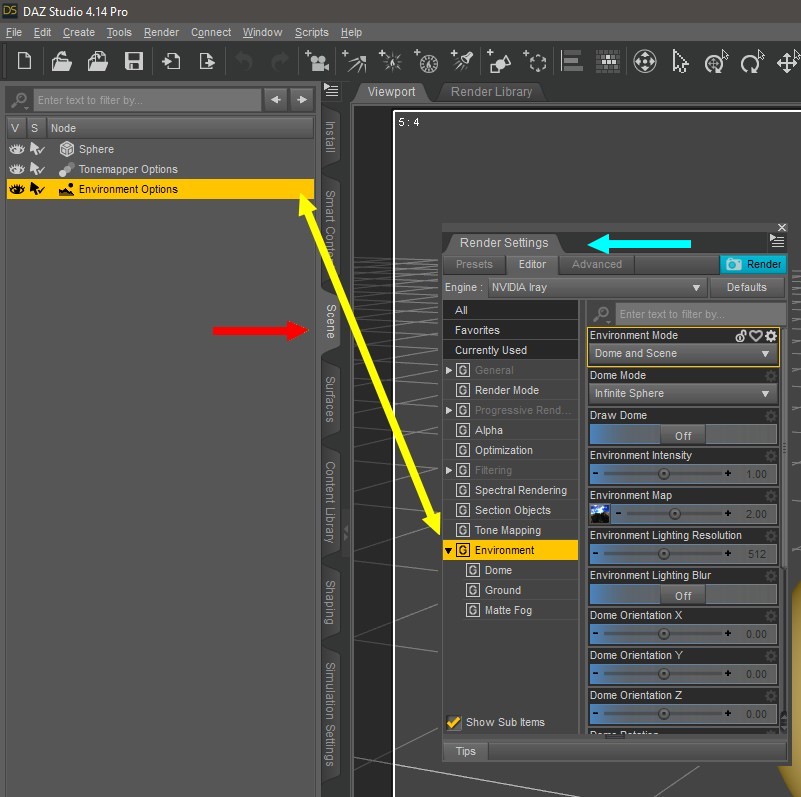Click the Environment Mode settings gear icon

[x=770, y=336]
